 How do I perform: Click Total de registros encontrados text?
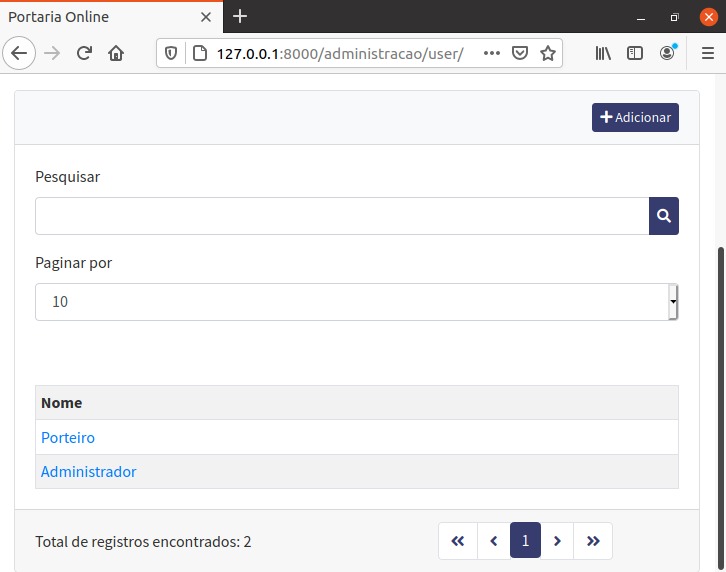click(143, 541)
